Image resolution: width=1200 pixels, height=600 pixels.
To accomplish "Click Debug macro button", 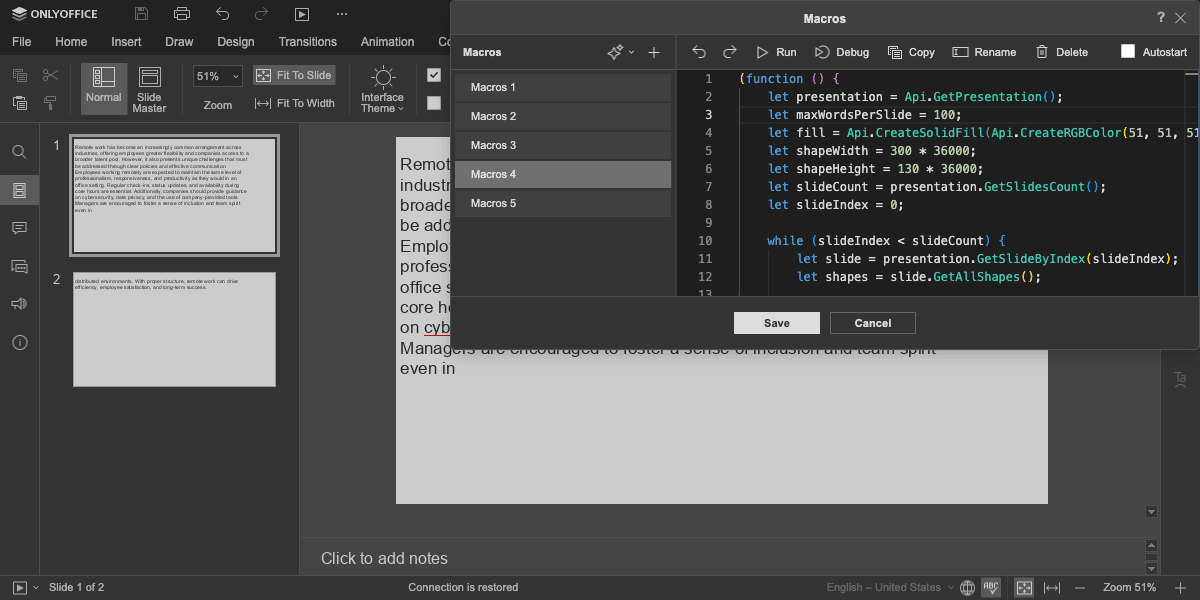I will 842,52.
